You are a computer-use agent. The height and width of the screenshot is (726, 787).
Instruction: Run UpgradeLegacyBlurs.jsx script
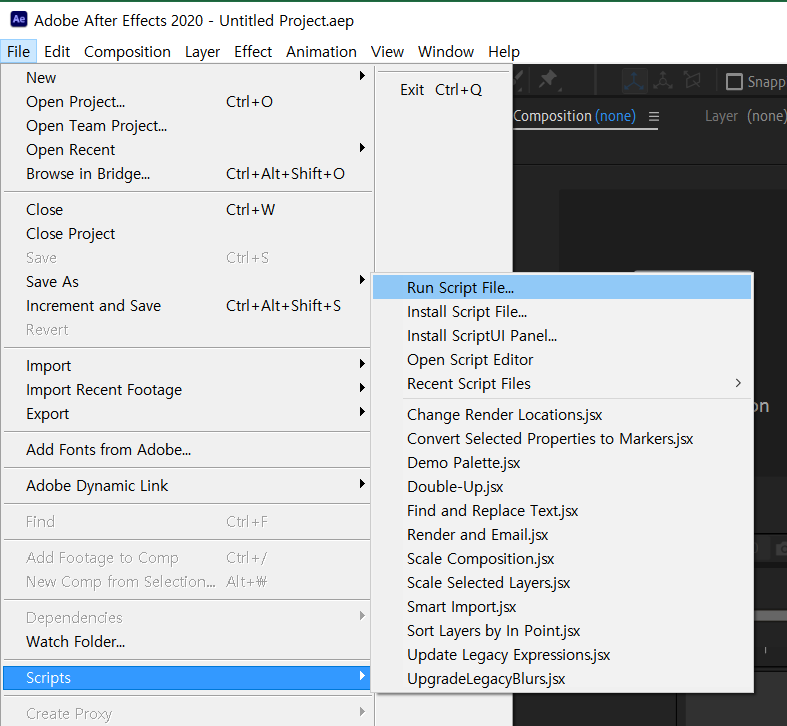[562, 679]
